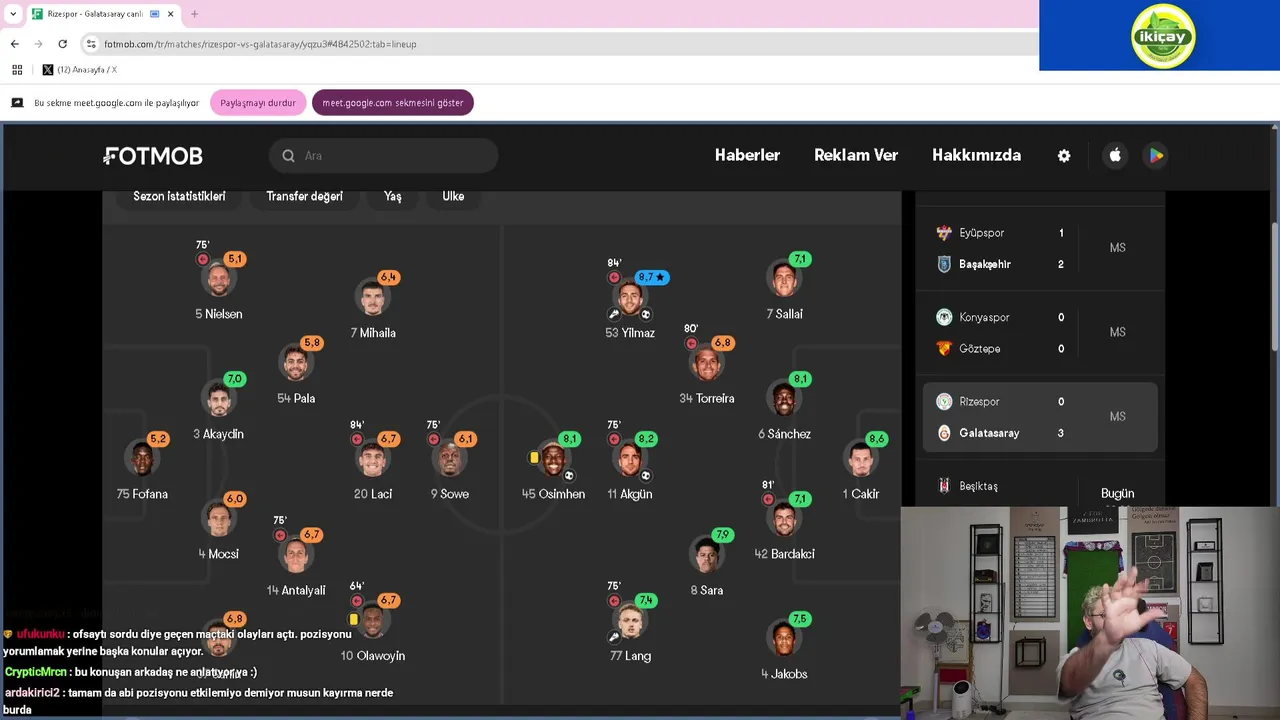Image resolution: width=1280 pixels, height=720 pixels.
Task: Open player Sallai's photo
Action: tap(784, 279)
